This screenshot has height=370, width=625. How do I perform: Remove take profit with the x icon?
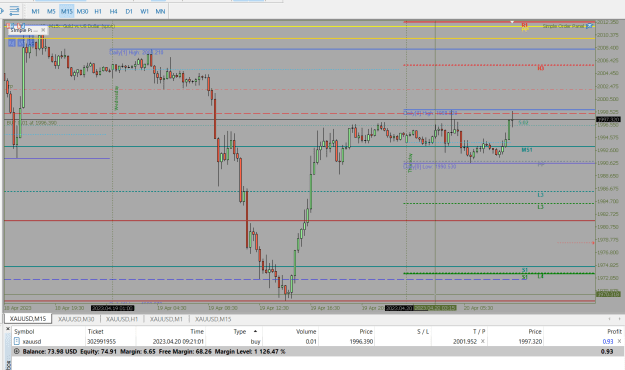(483, 341)
